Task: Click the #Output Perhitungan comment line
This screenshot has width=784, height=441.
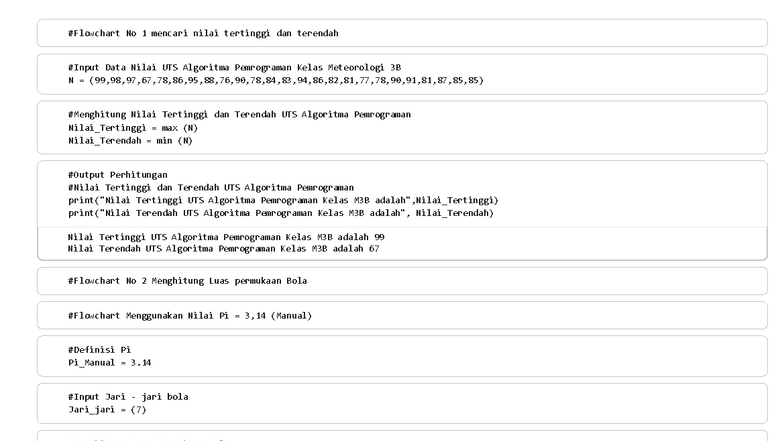Action: pos(117,174)
